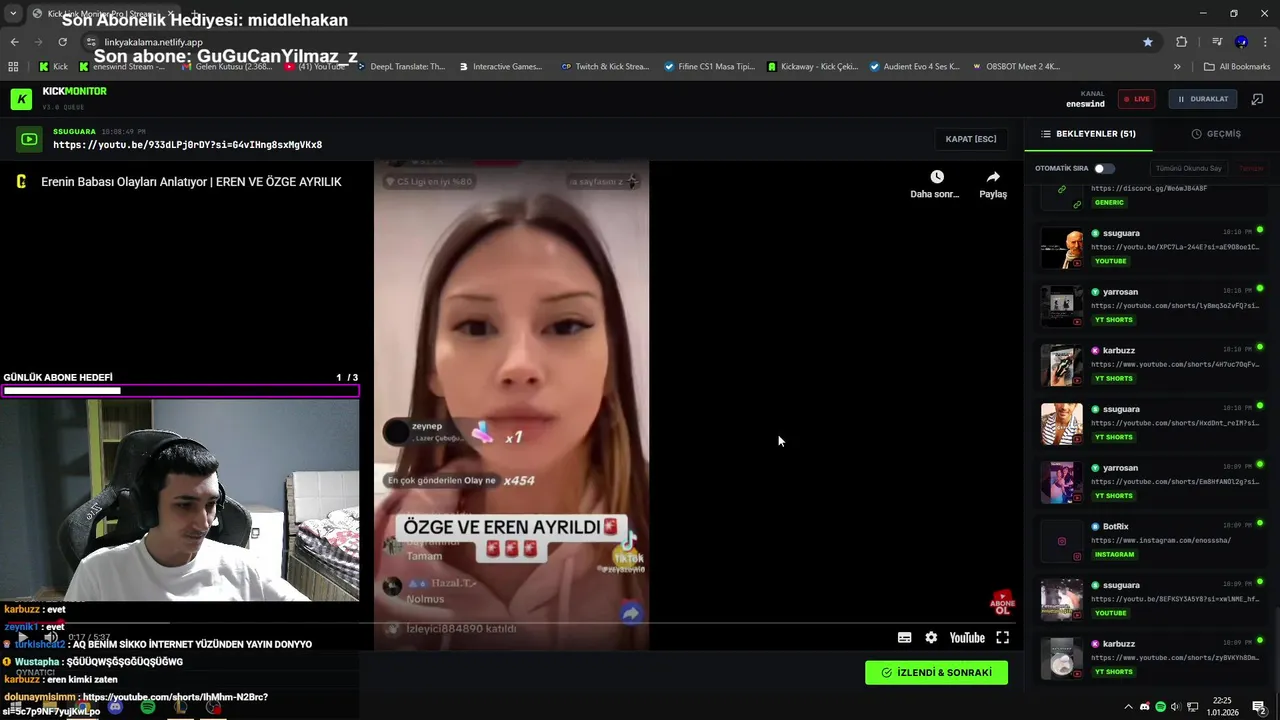This screenshot has height=720, width=1280.
Task: Click the YouTube channel avatar icon
Action: coord(21,182)
